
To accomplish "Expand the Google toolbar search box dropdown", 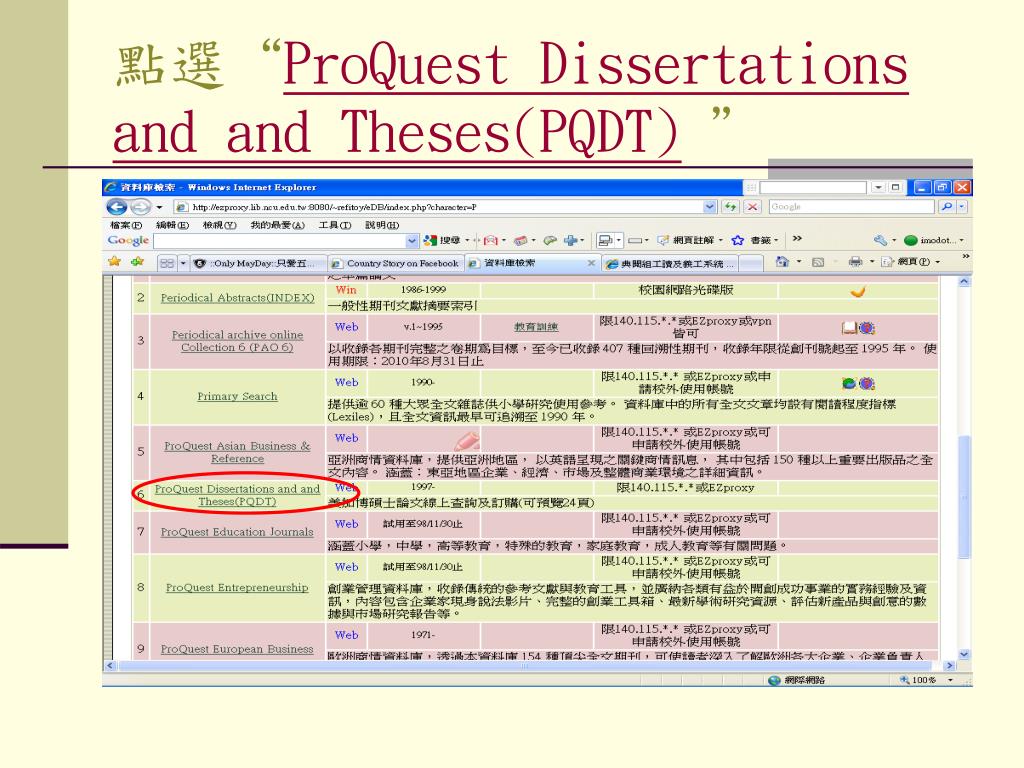I will coord(412,241).
